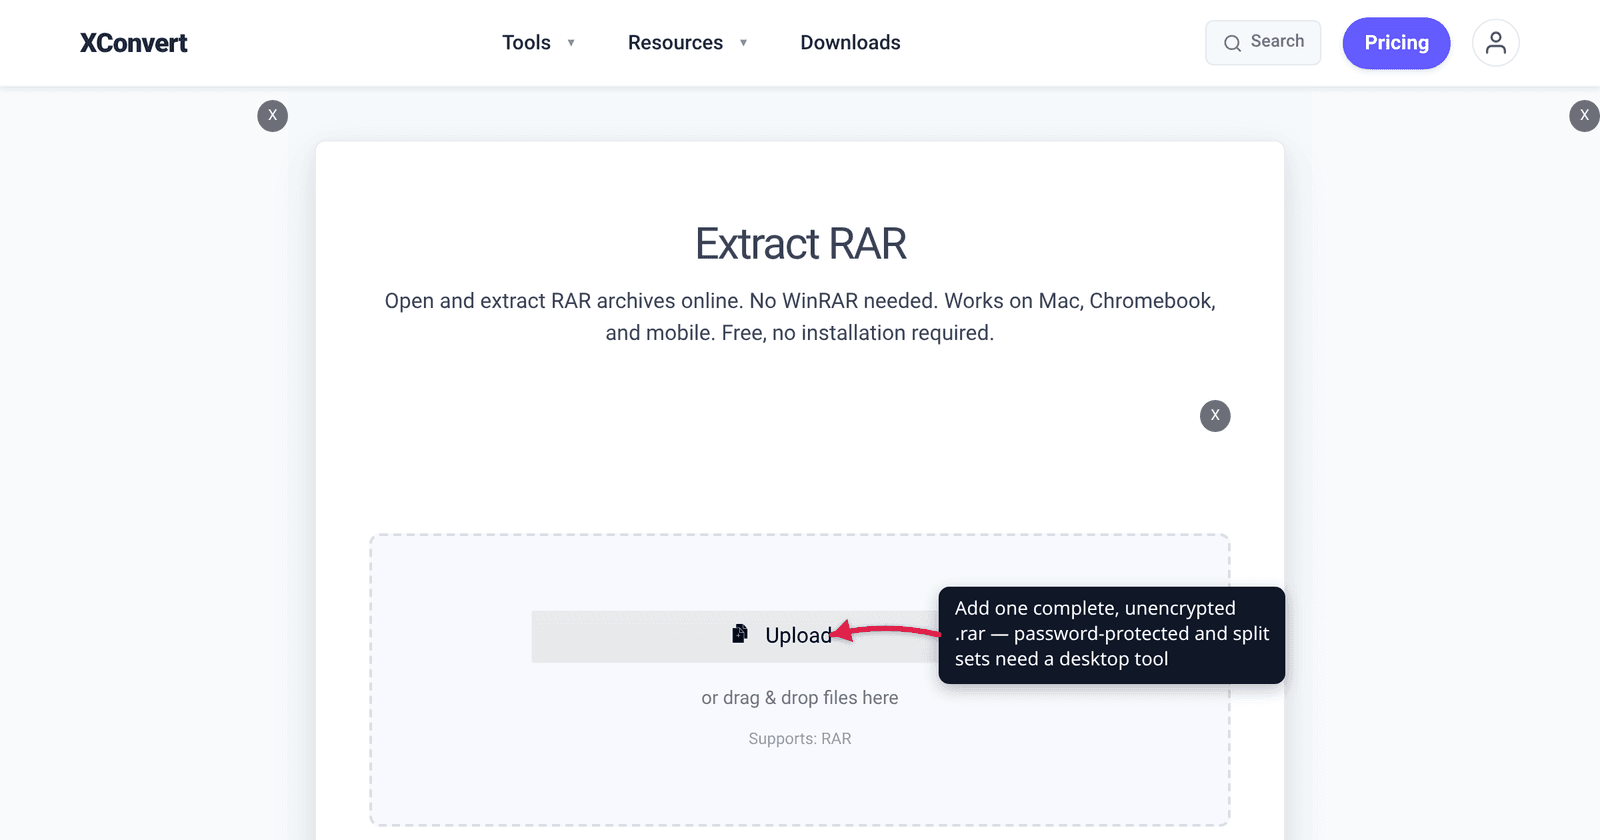
Task: Dismiss the banner above the upload area
Action: pos(1215,416)
